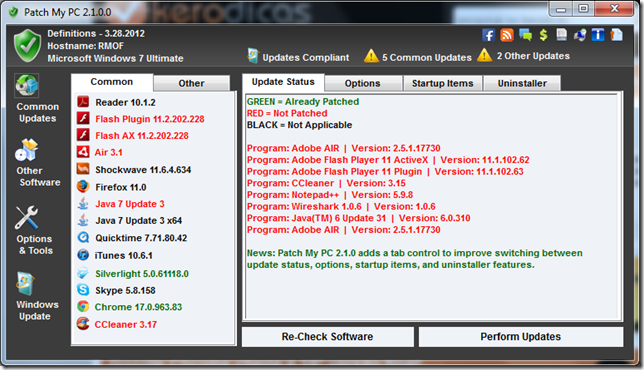Click 'Program: Notepad++' status line
The image size is (644, 370).
point(330,195)
